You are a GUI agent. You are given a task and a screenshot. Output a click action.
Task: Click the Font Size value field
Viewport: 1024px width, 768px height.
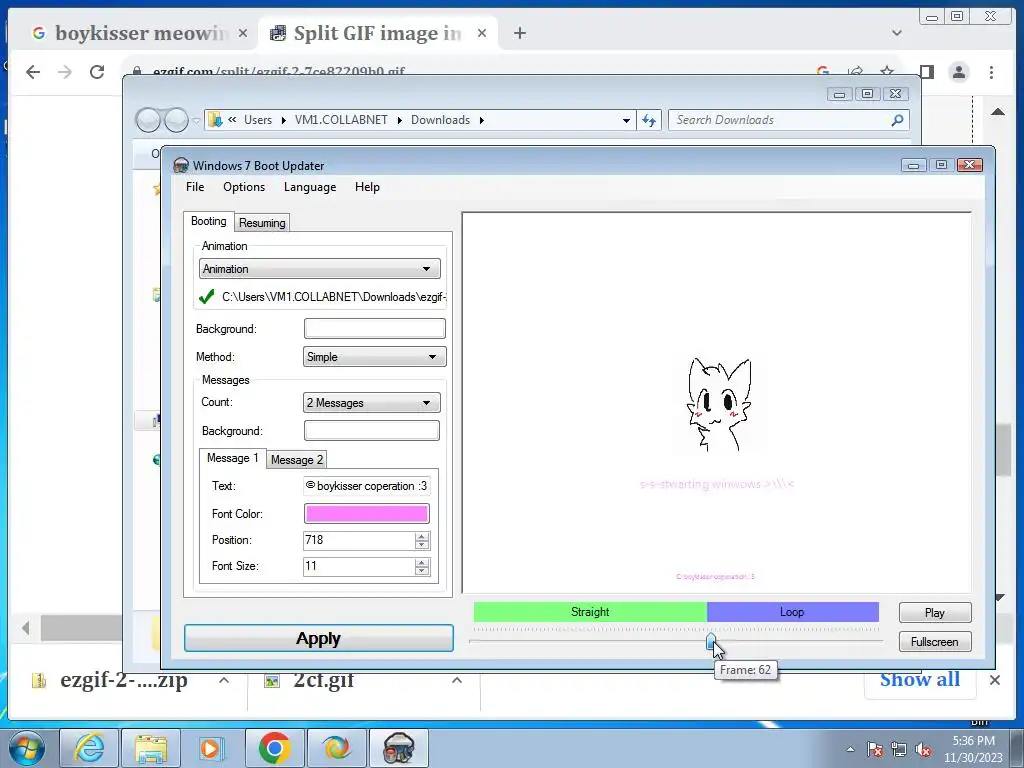point(359,566)
